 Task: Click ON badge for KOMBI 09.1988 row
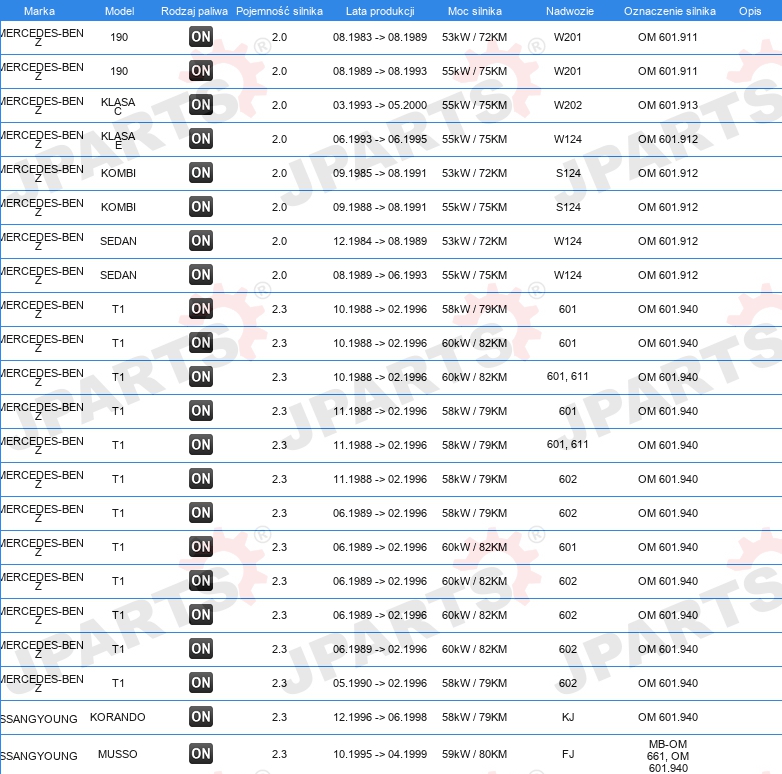201,206
